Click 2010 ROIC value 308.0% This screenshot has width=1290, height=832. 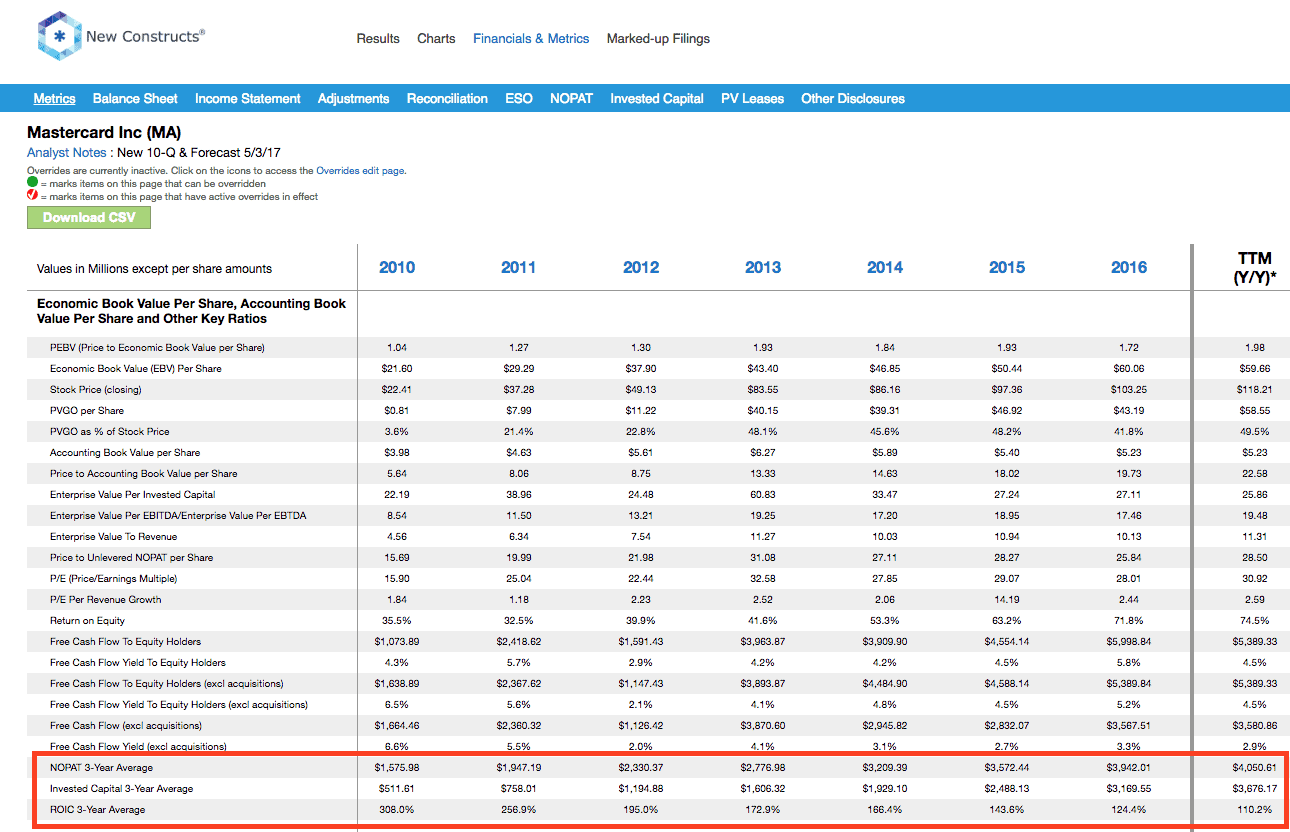pos(397,810)
